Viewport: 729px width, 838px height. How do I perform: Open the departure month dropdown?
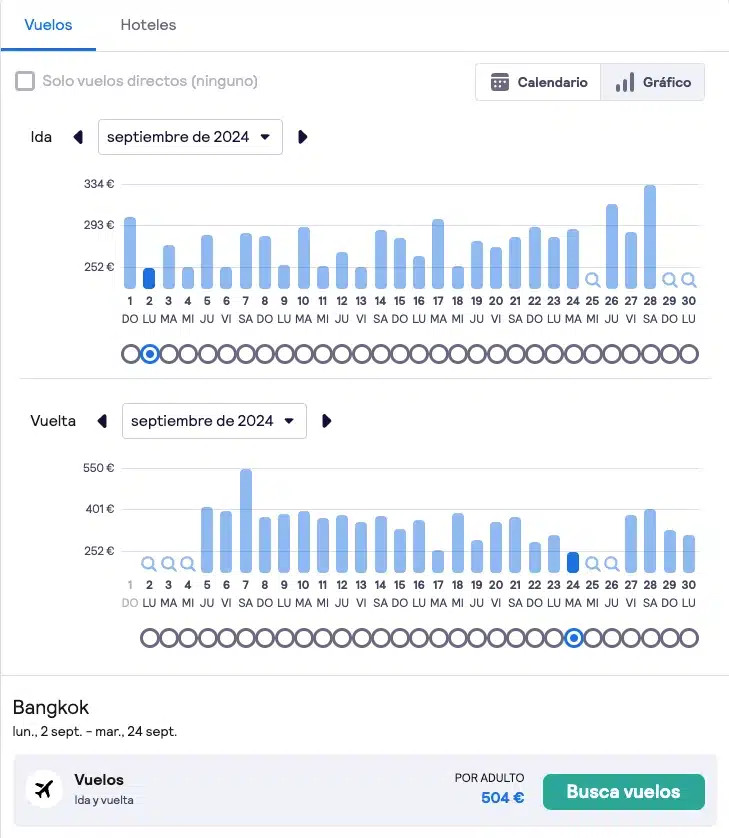coord(190,137)
